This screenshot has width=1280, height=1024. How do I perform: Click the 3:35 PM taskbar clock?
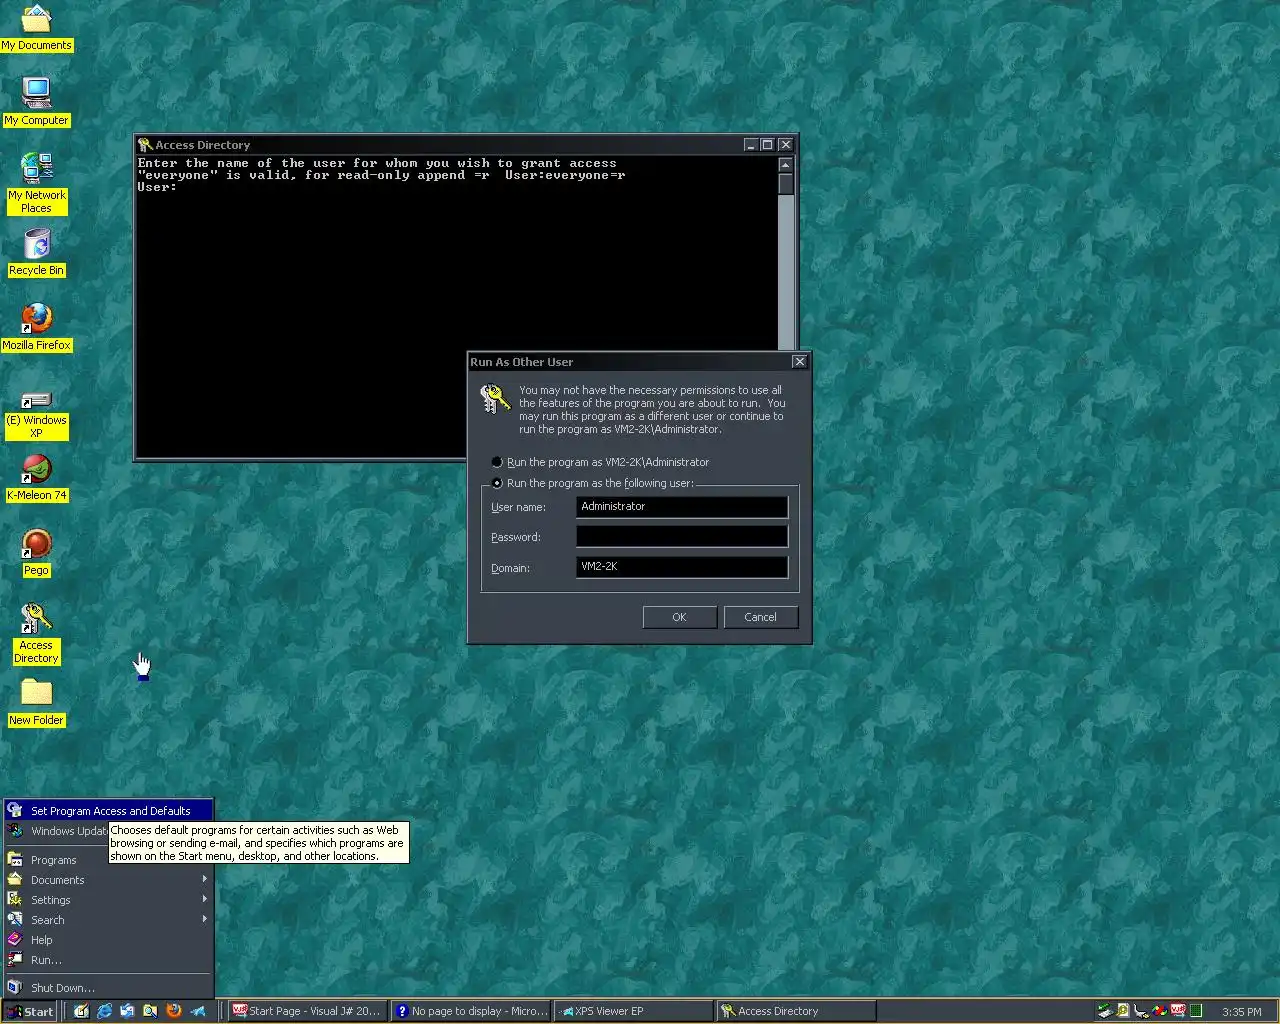(x=1241, y=1012)
